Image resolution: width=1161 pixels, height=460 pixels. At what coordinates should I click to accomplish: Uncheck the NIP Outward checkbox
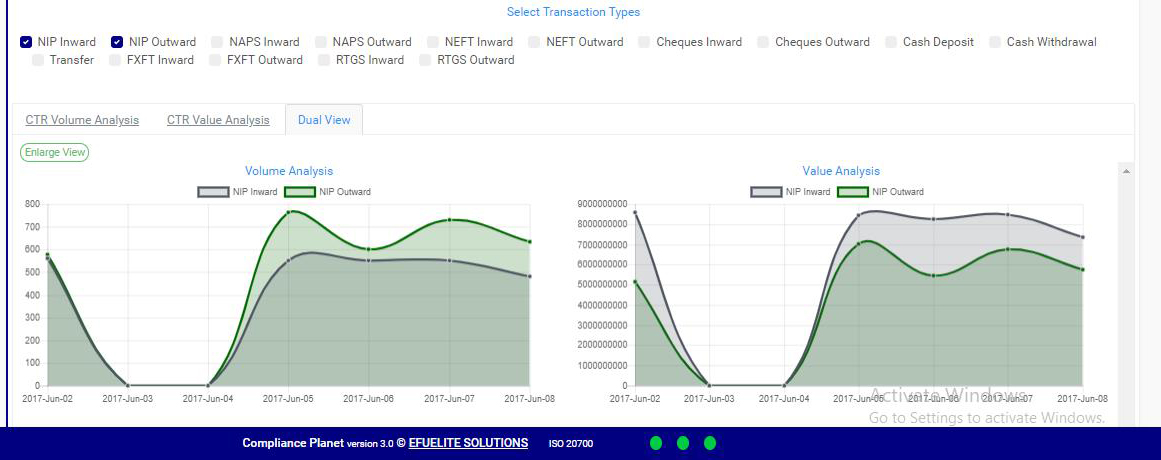[x=117, y=42]
